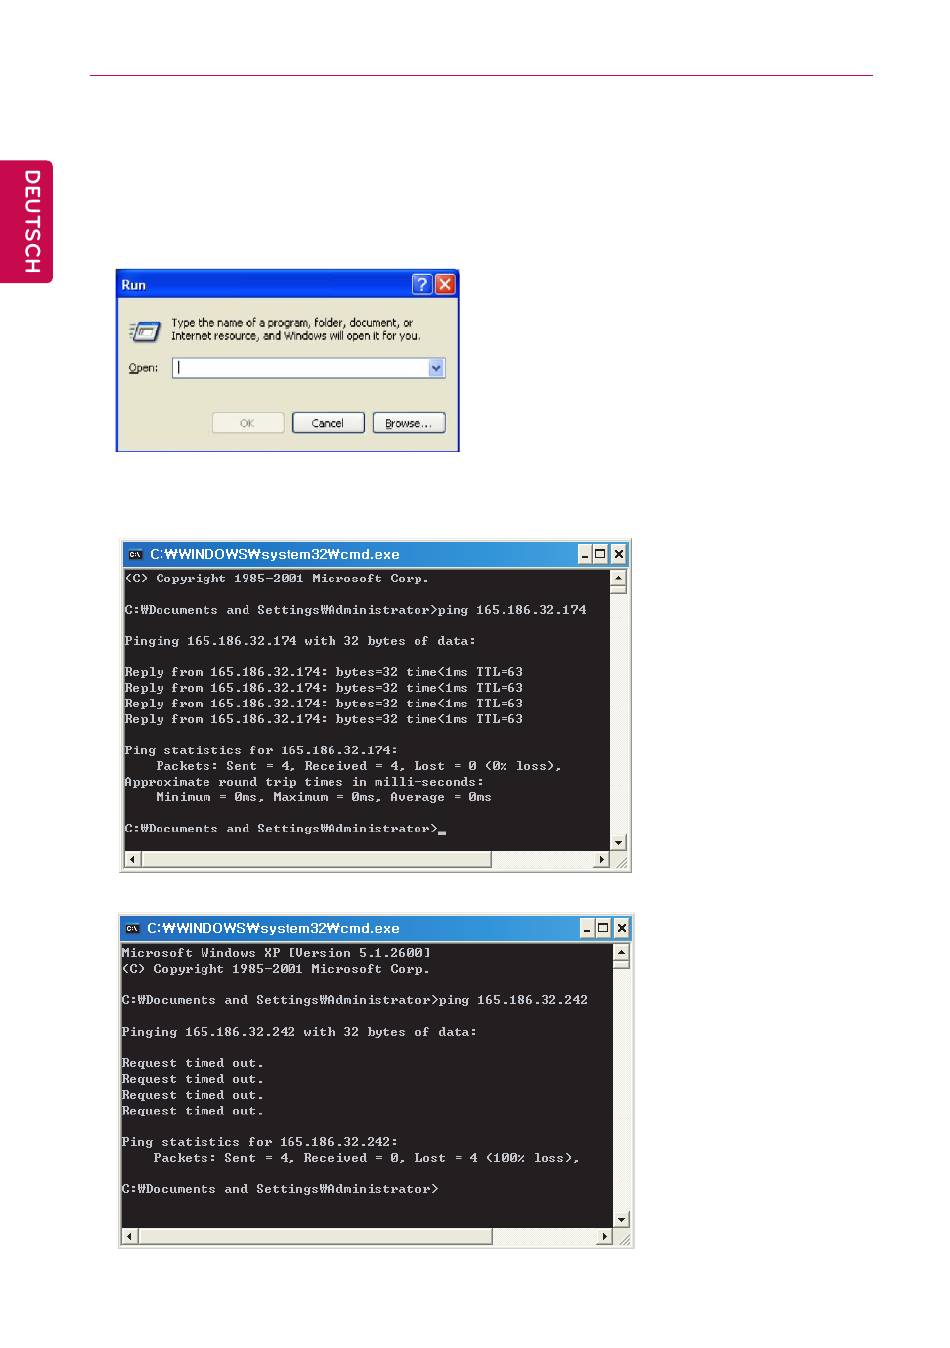Click cmd icon in second cmd.exe title bar
The height and width of the screenshot is (1348, 950).
[131, 928]
